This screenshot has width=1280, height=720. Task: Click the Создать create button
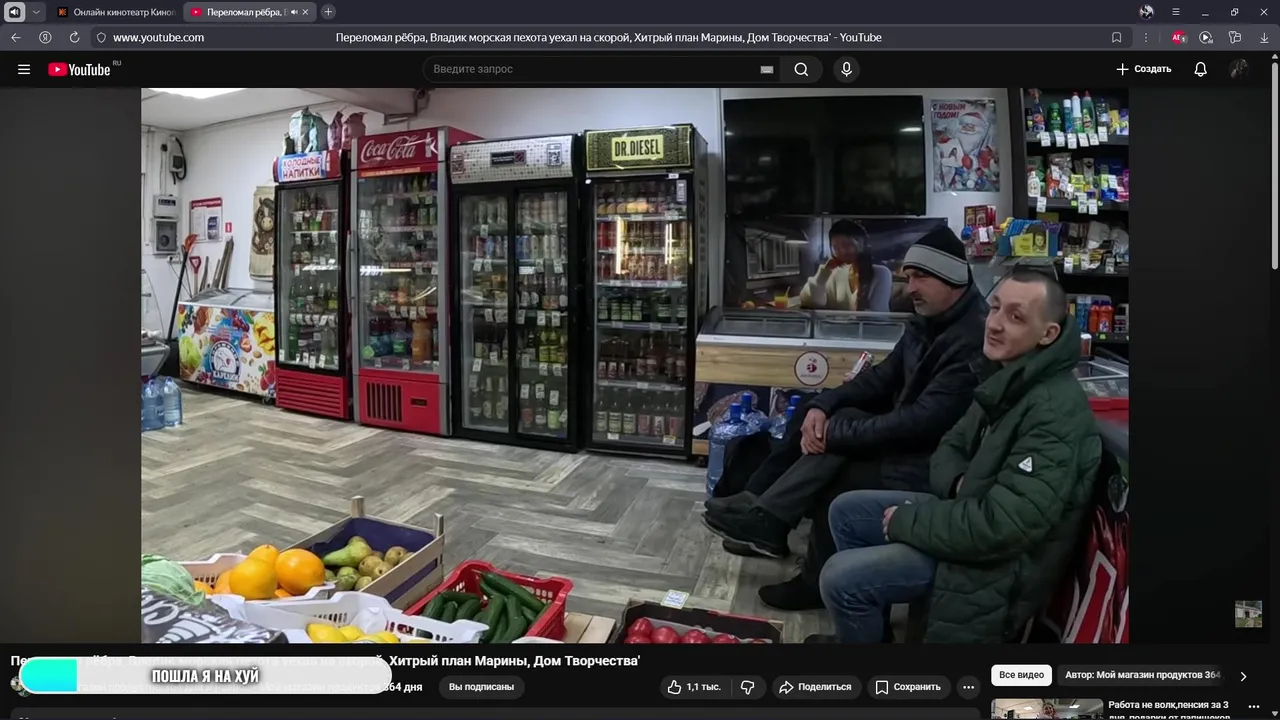coord(1143,69)
